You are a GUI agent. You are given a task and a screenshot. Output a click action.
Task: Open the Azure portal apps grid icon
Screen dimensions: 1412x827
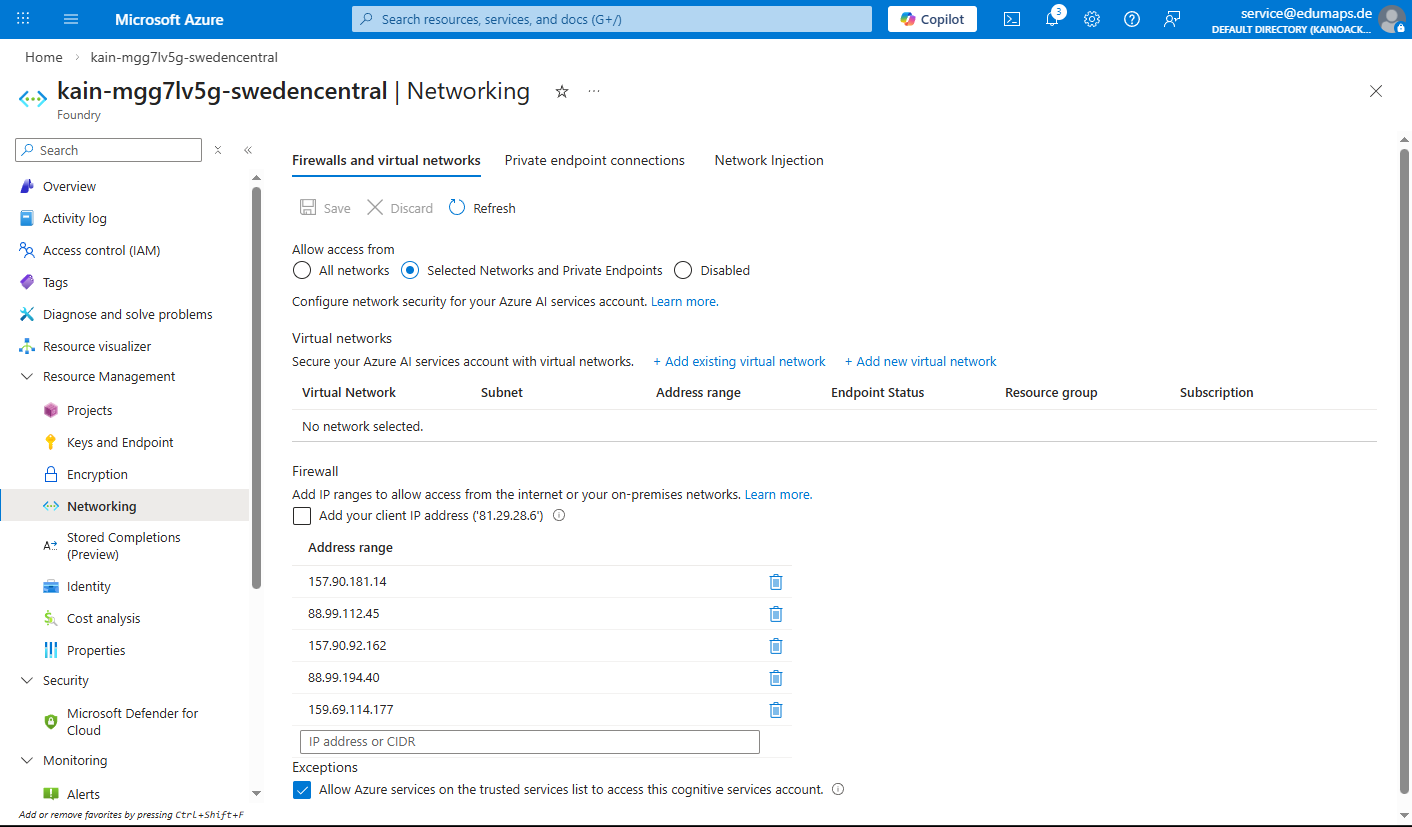click(23, 19)
